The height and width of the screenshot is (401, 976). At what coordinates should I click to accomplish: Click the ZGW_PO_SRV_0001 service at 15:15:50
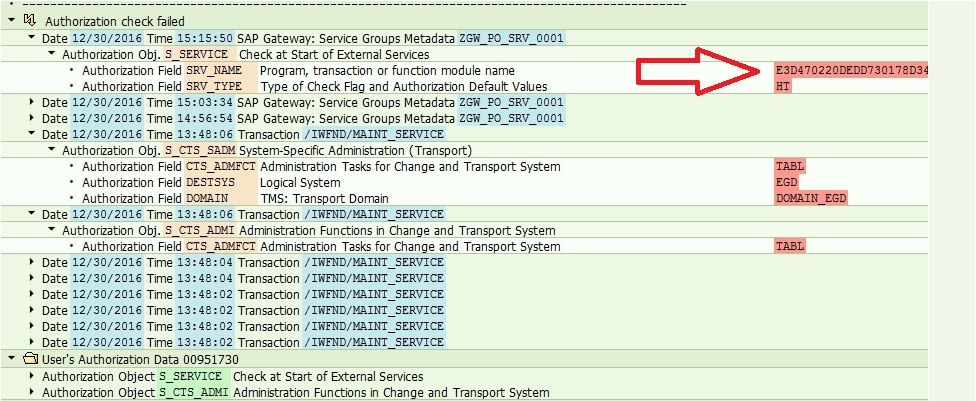(511, 38)
